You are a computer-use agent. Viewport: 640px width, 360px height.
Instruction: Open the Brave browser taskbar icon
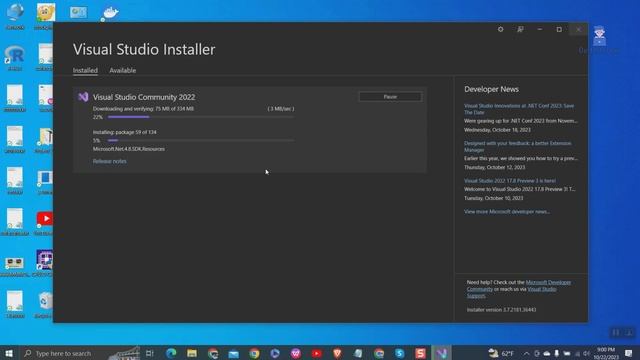[x=337, y=353]
